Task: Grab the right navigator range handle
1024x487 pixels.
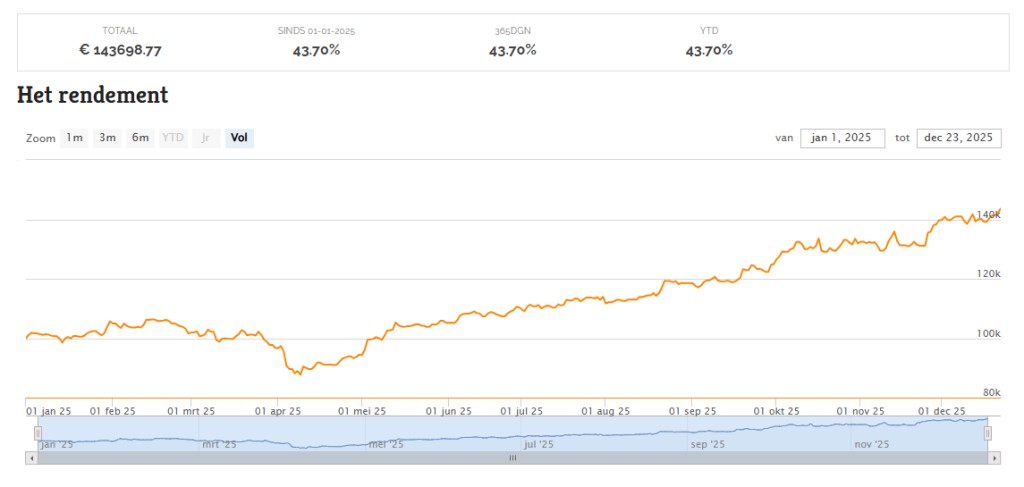Action: [x=987, y=433]
